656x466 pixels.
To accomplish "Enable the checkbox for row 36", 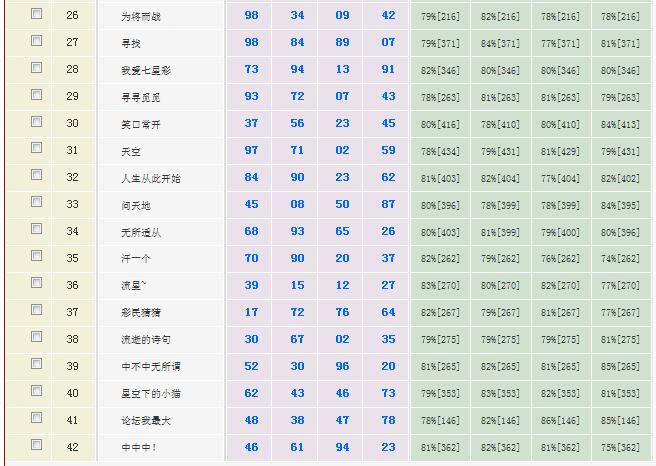I will point(37,284).
